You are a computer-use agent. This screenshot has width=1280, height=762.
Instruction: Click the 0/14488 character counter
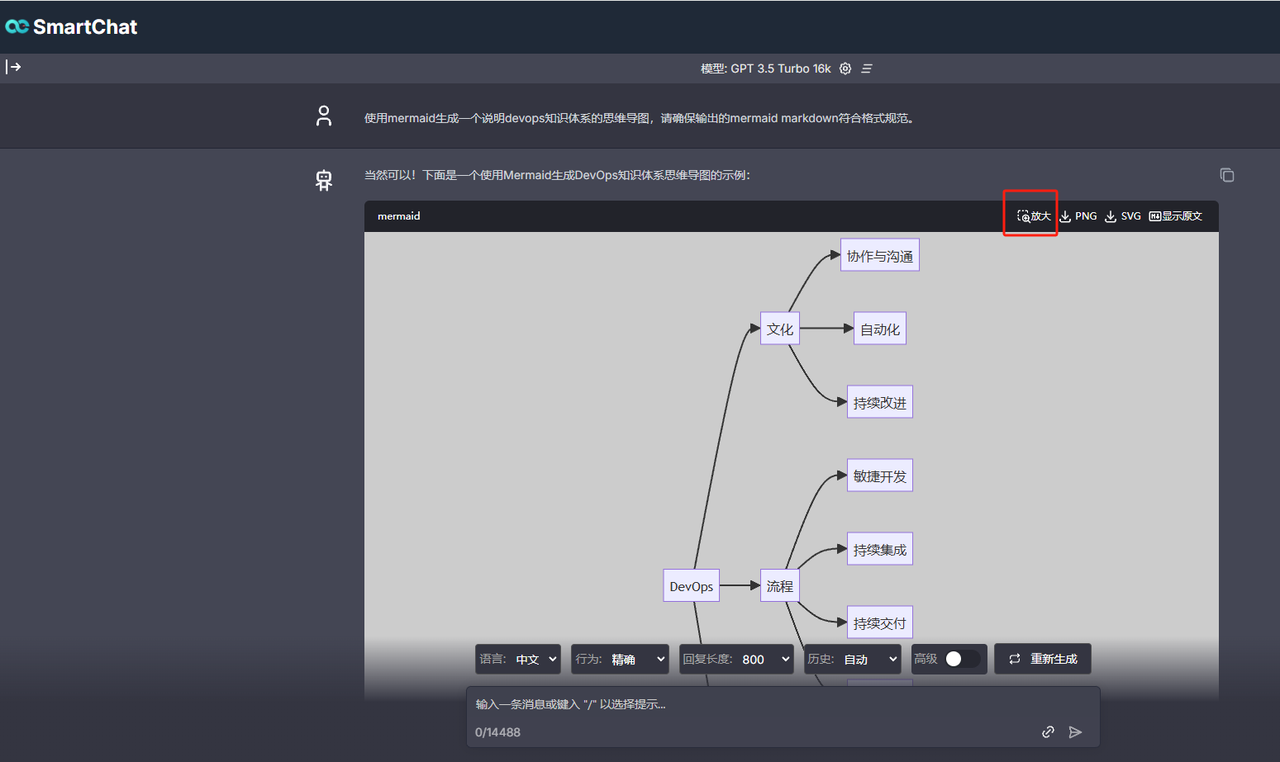(x=498, y=732)
